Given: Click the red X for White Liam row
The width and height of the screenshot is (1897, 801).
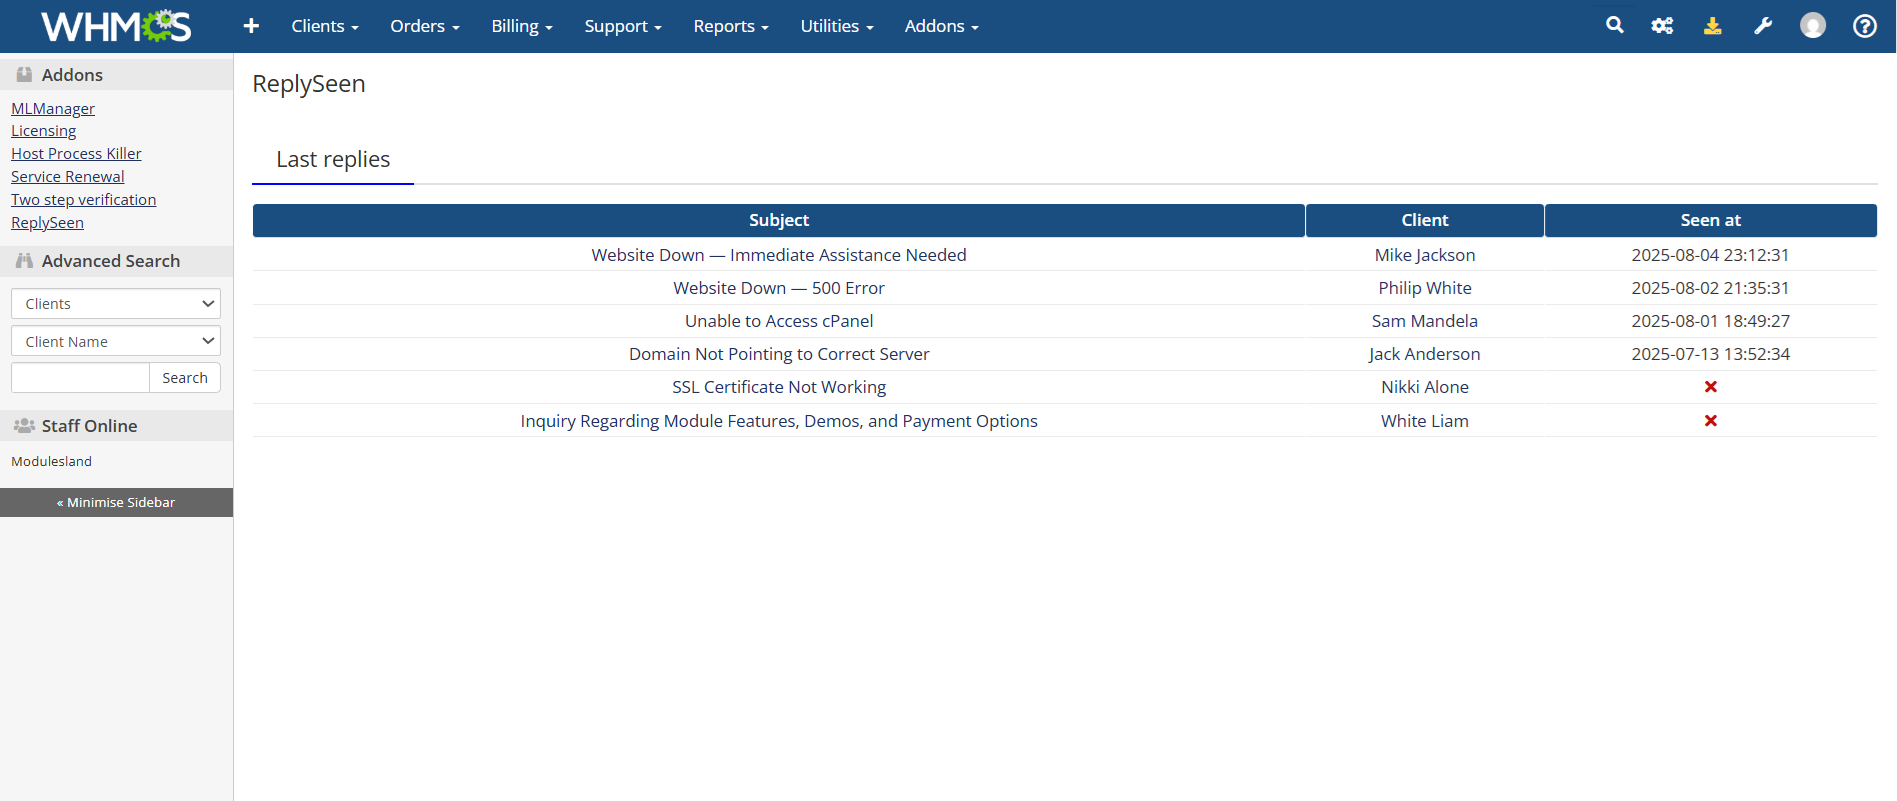Looking at the screenshot, I should coord(1711,421).
